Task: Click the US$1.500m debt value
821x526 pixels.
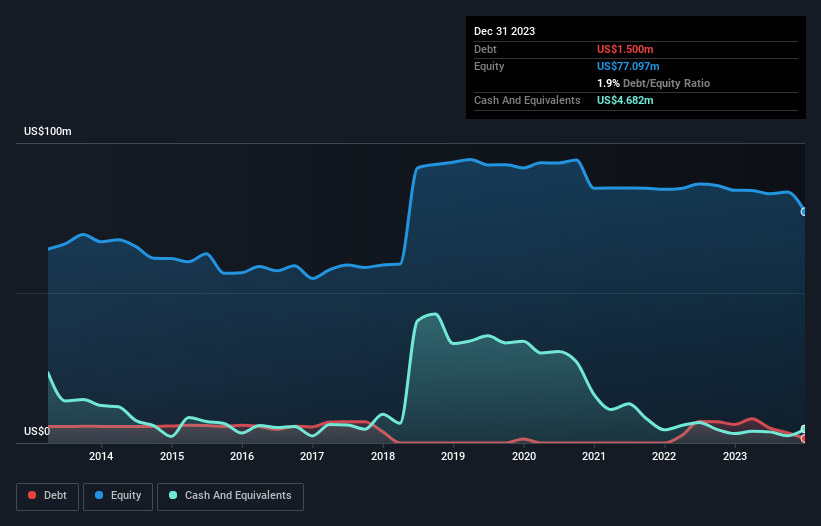Action: coord(625,49)
